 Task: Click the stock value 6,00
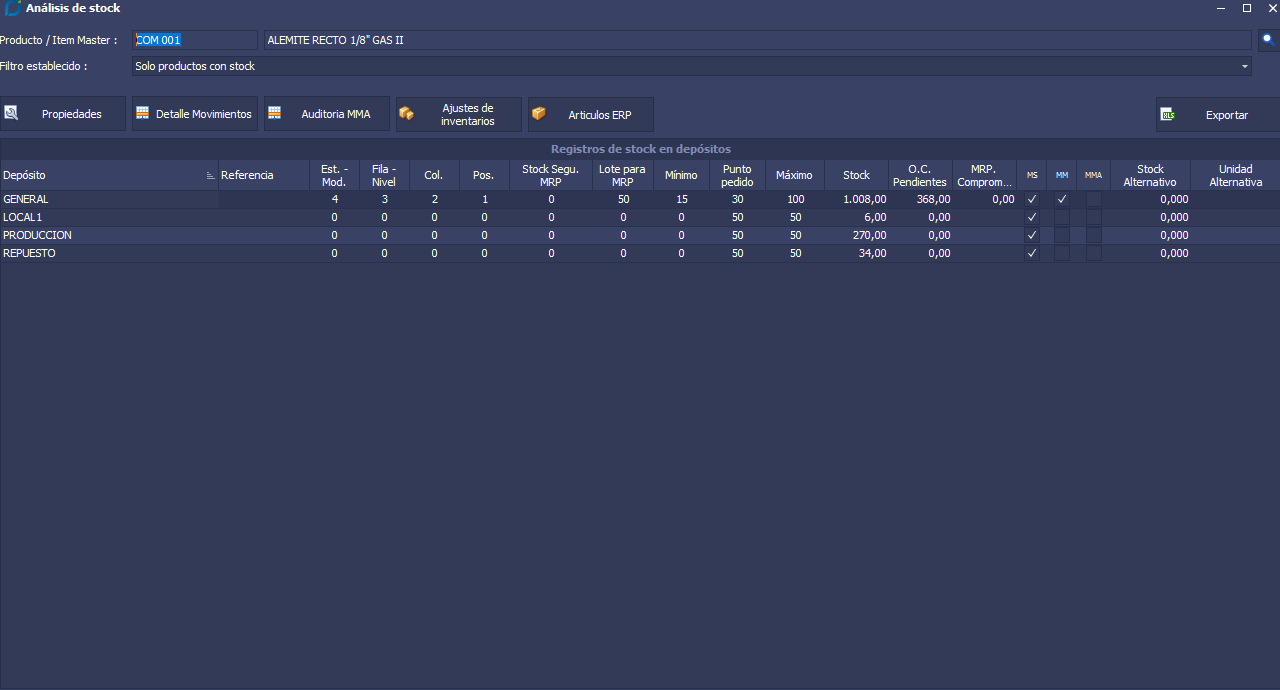pyautogui.click(x=875, y=217)
